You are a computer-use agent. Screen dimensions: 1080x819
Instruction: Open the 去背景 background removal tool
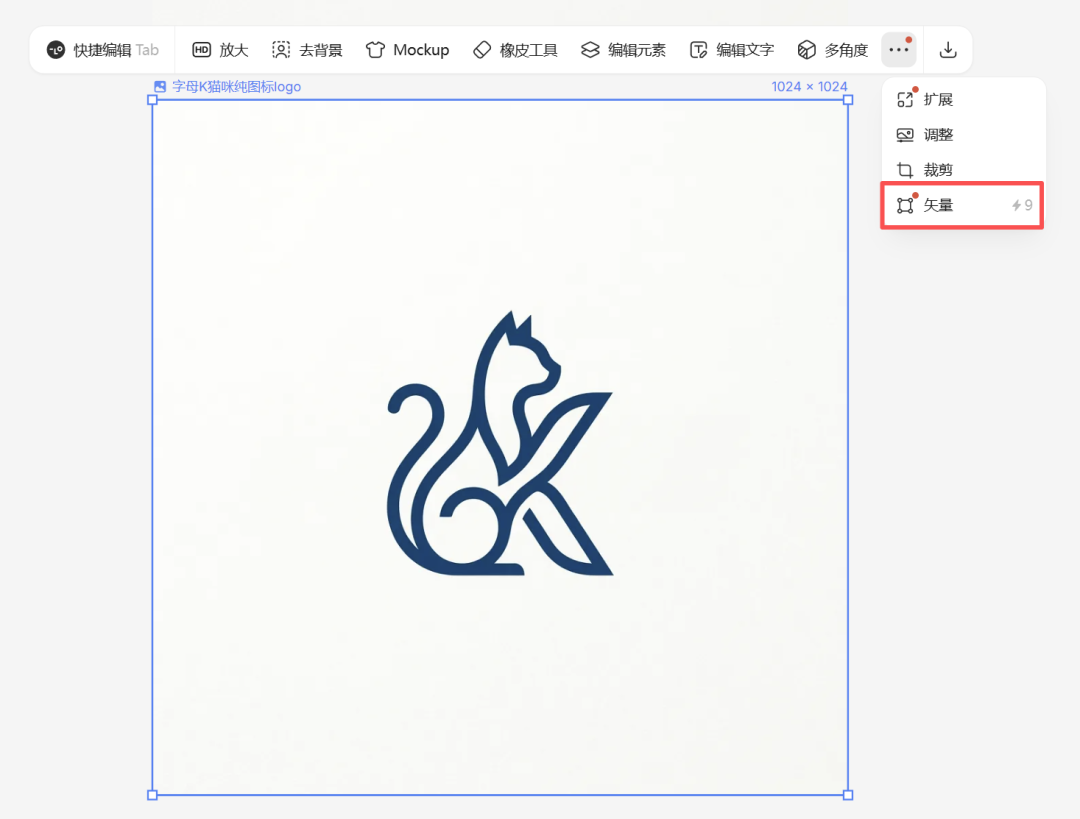(307, 49)
